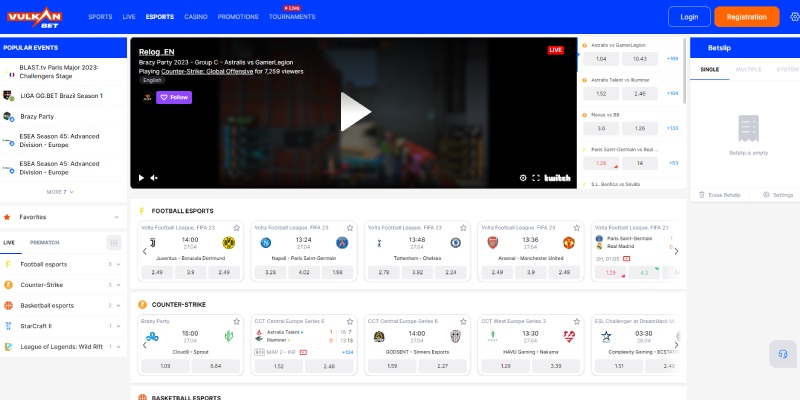
Task: Enter fullscreen in the Twitch player
Action: [x=536, y=178]
